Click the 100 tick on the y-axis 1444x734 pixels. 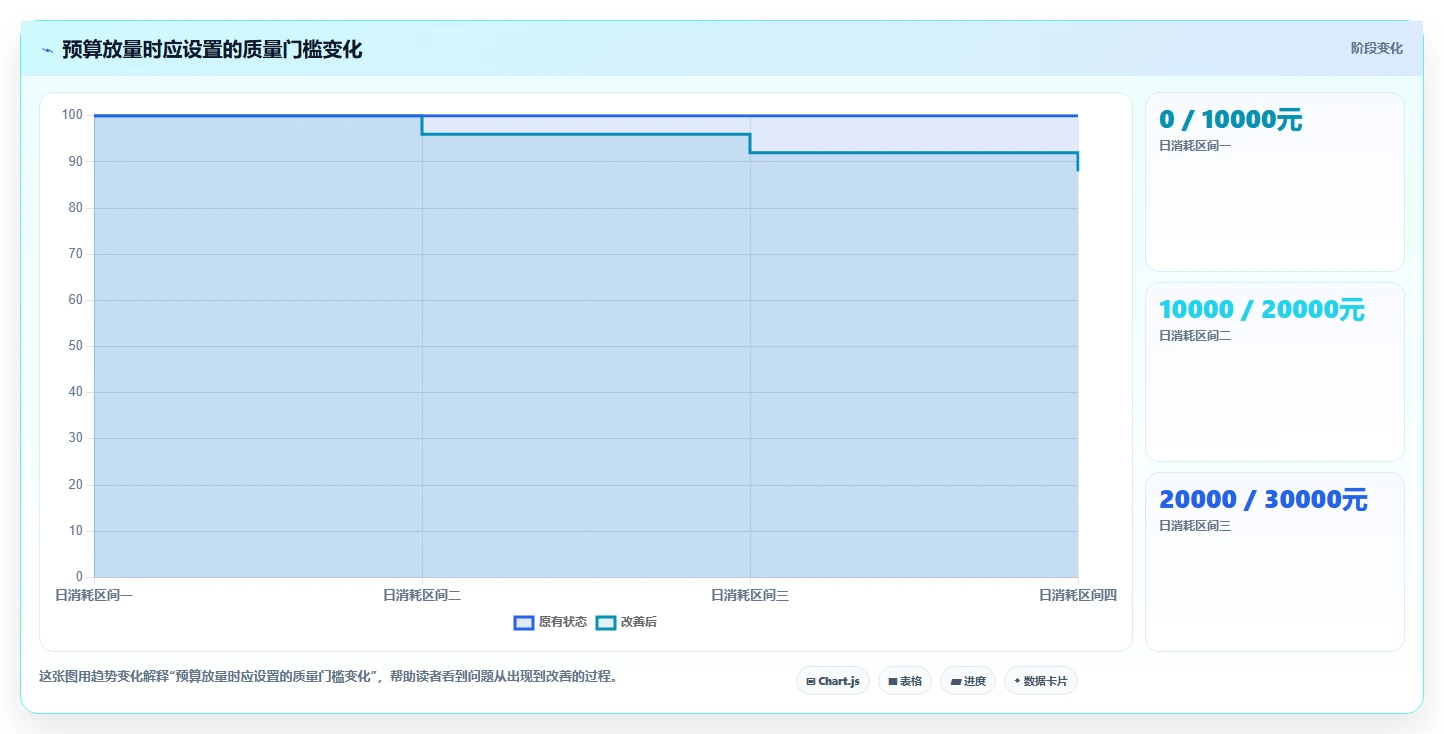pos(73,115)
